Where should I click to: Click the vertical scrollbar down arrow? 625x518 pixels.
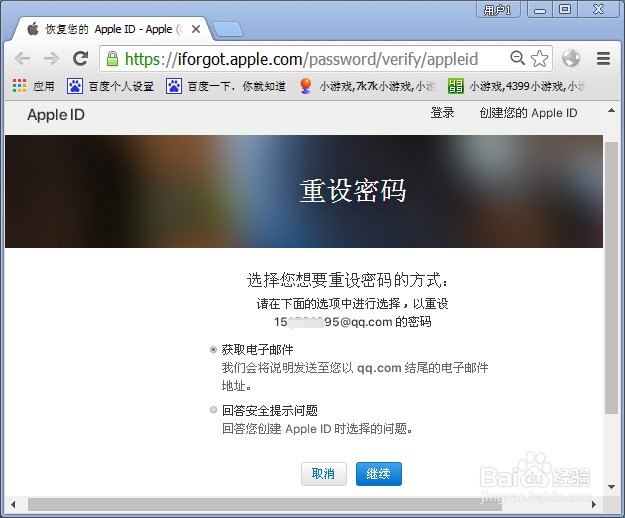point(611,487)
